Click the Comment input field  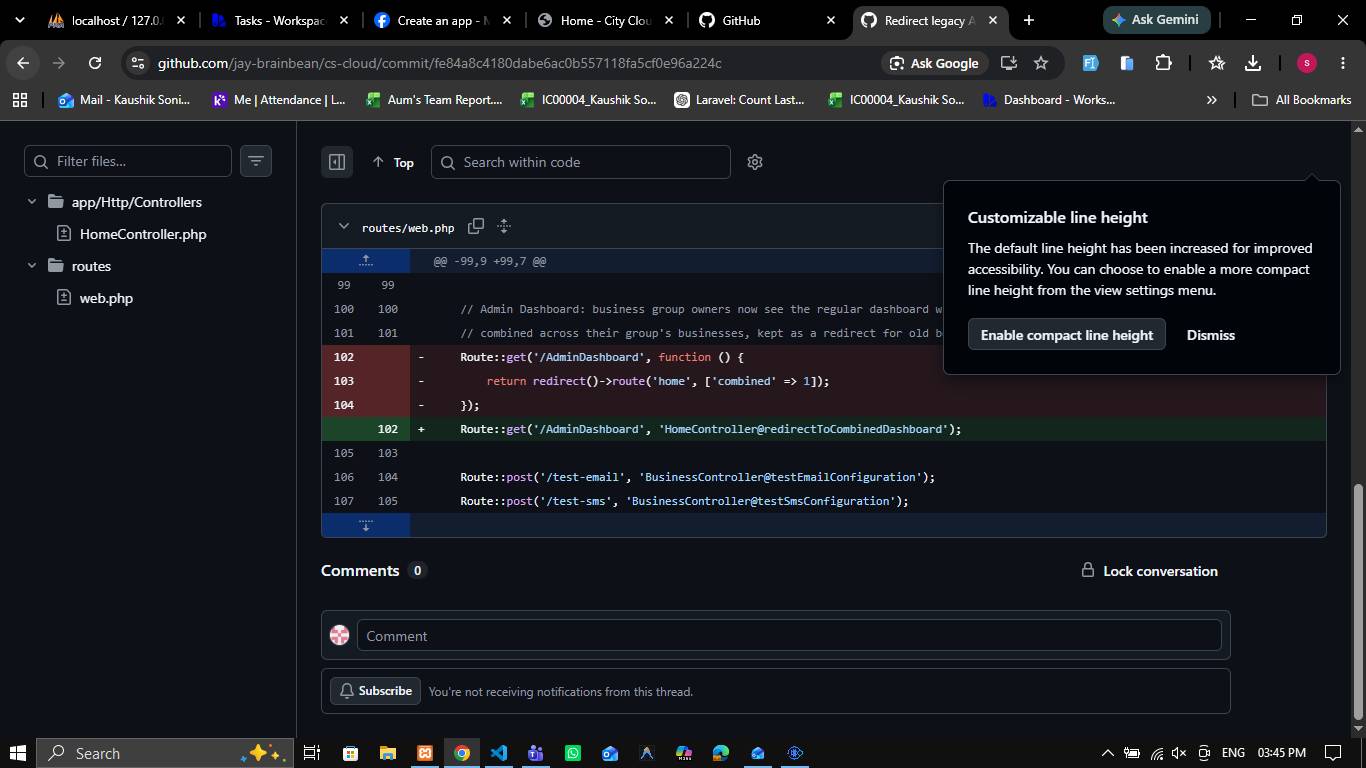(789, 636)
